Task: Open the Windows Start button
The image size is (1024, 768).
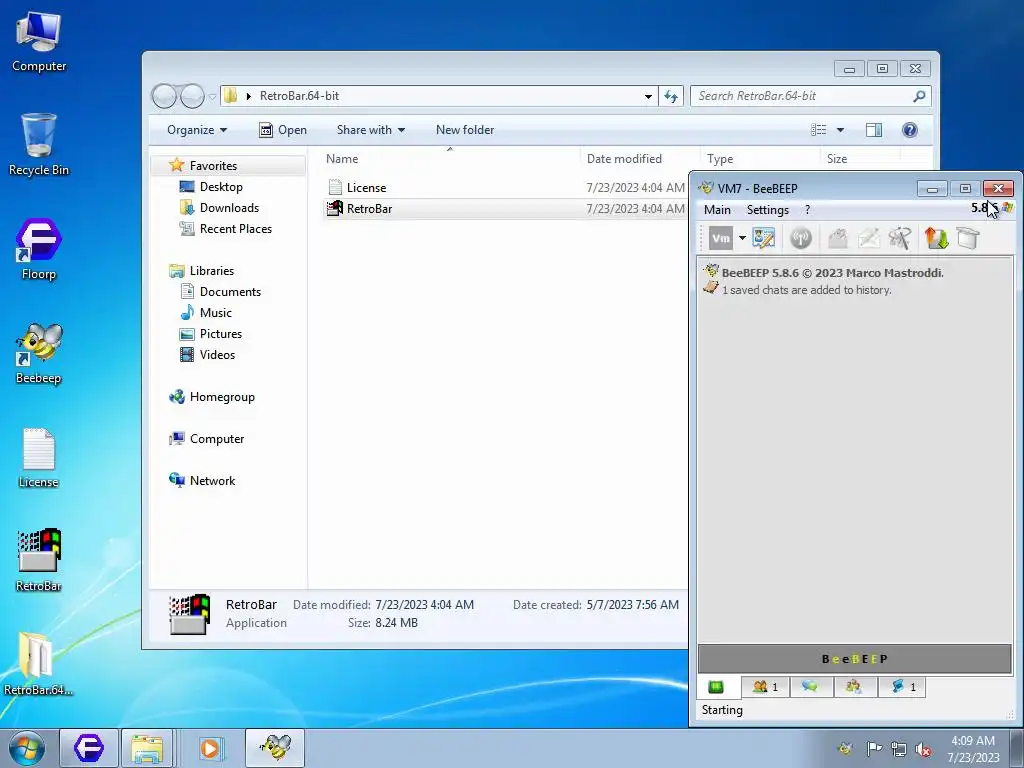Action: click(x=26, y=748)
